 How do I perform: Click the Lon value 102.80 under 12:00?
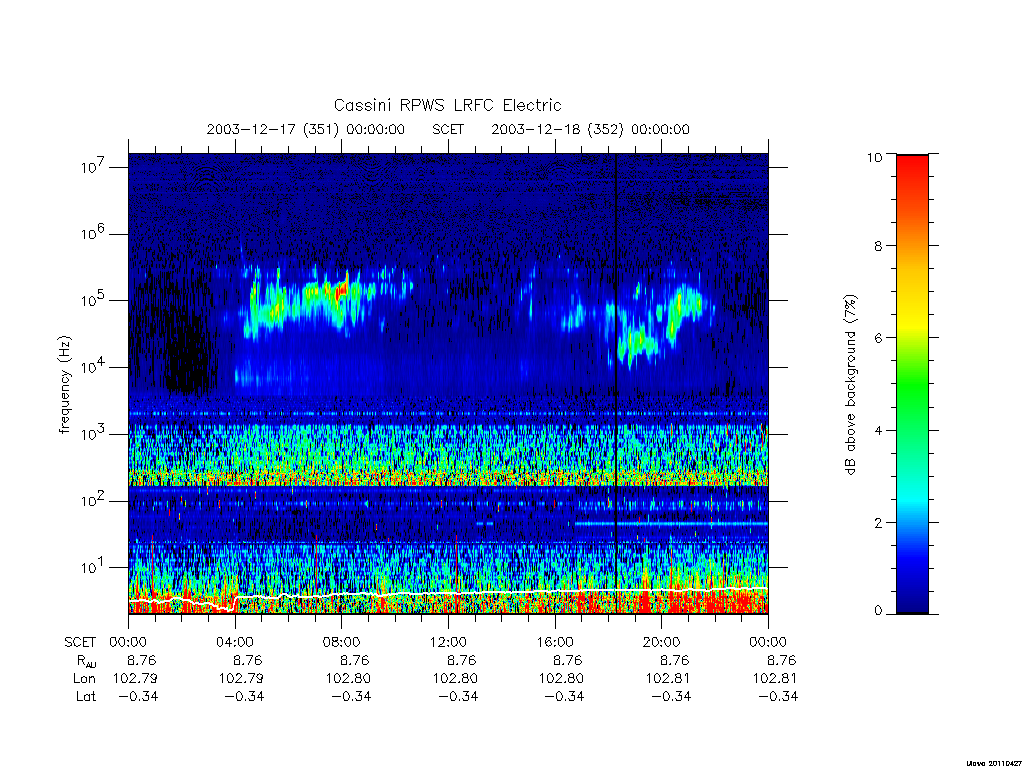click(455, 679)
